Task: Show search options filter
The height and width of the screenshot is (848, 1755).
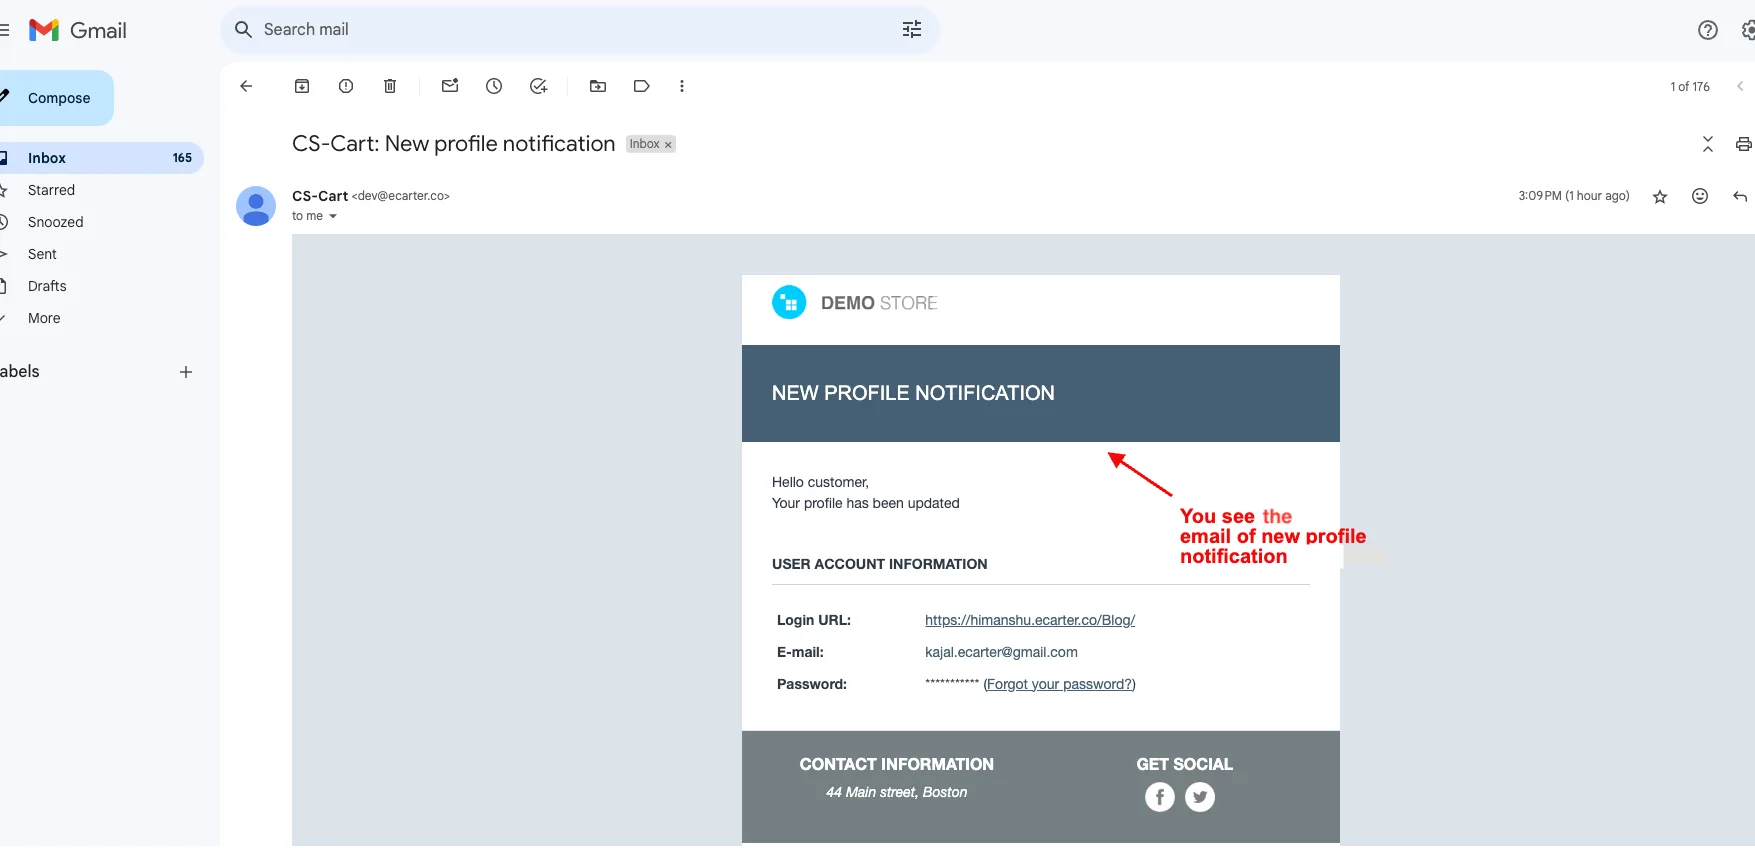Action: pos(912,30)
